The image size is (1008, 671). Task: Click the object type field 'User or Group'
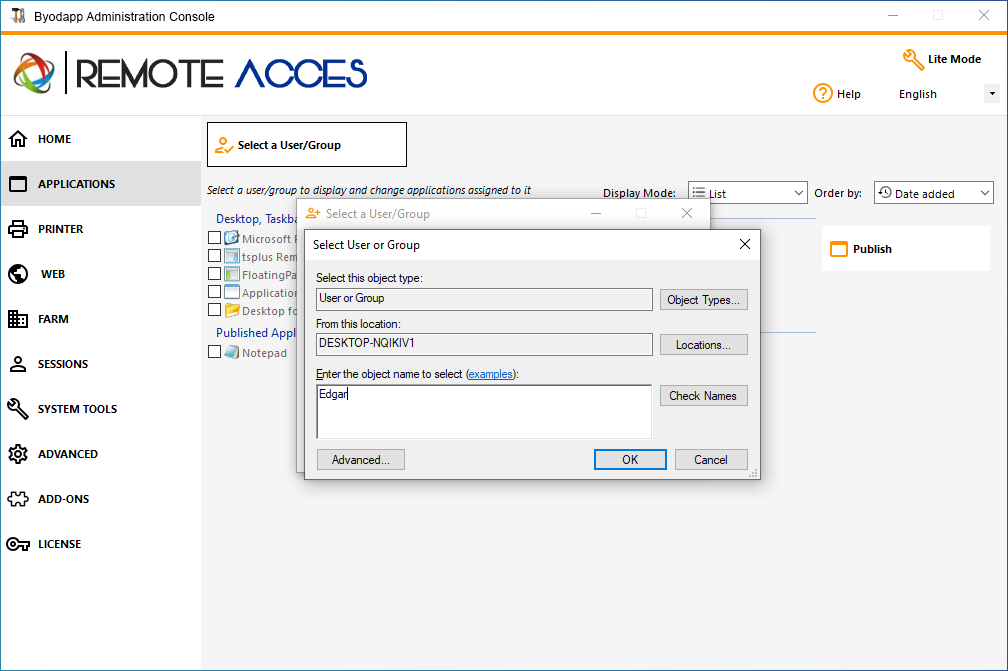point(484,299)
